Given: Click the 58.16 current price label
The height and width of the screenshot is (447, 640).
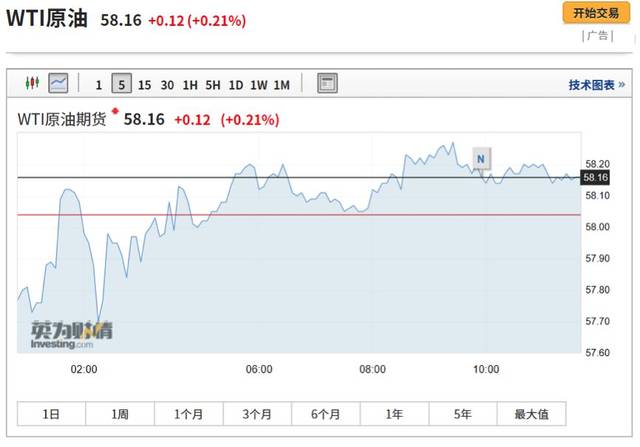Looking at the screenshot, I should 596,177.
